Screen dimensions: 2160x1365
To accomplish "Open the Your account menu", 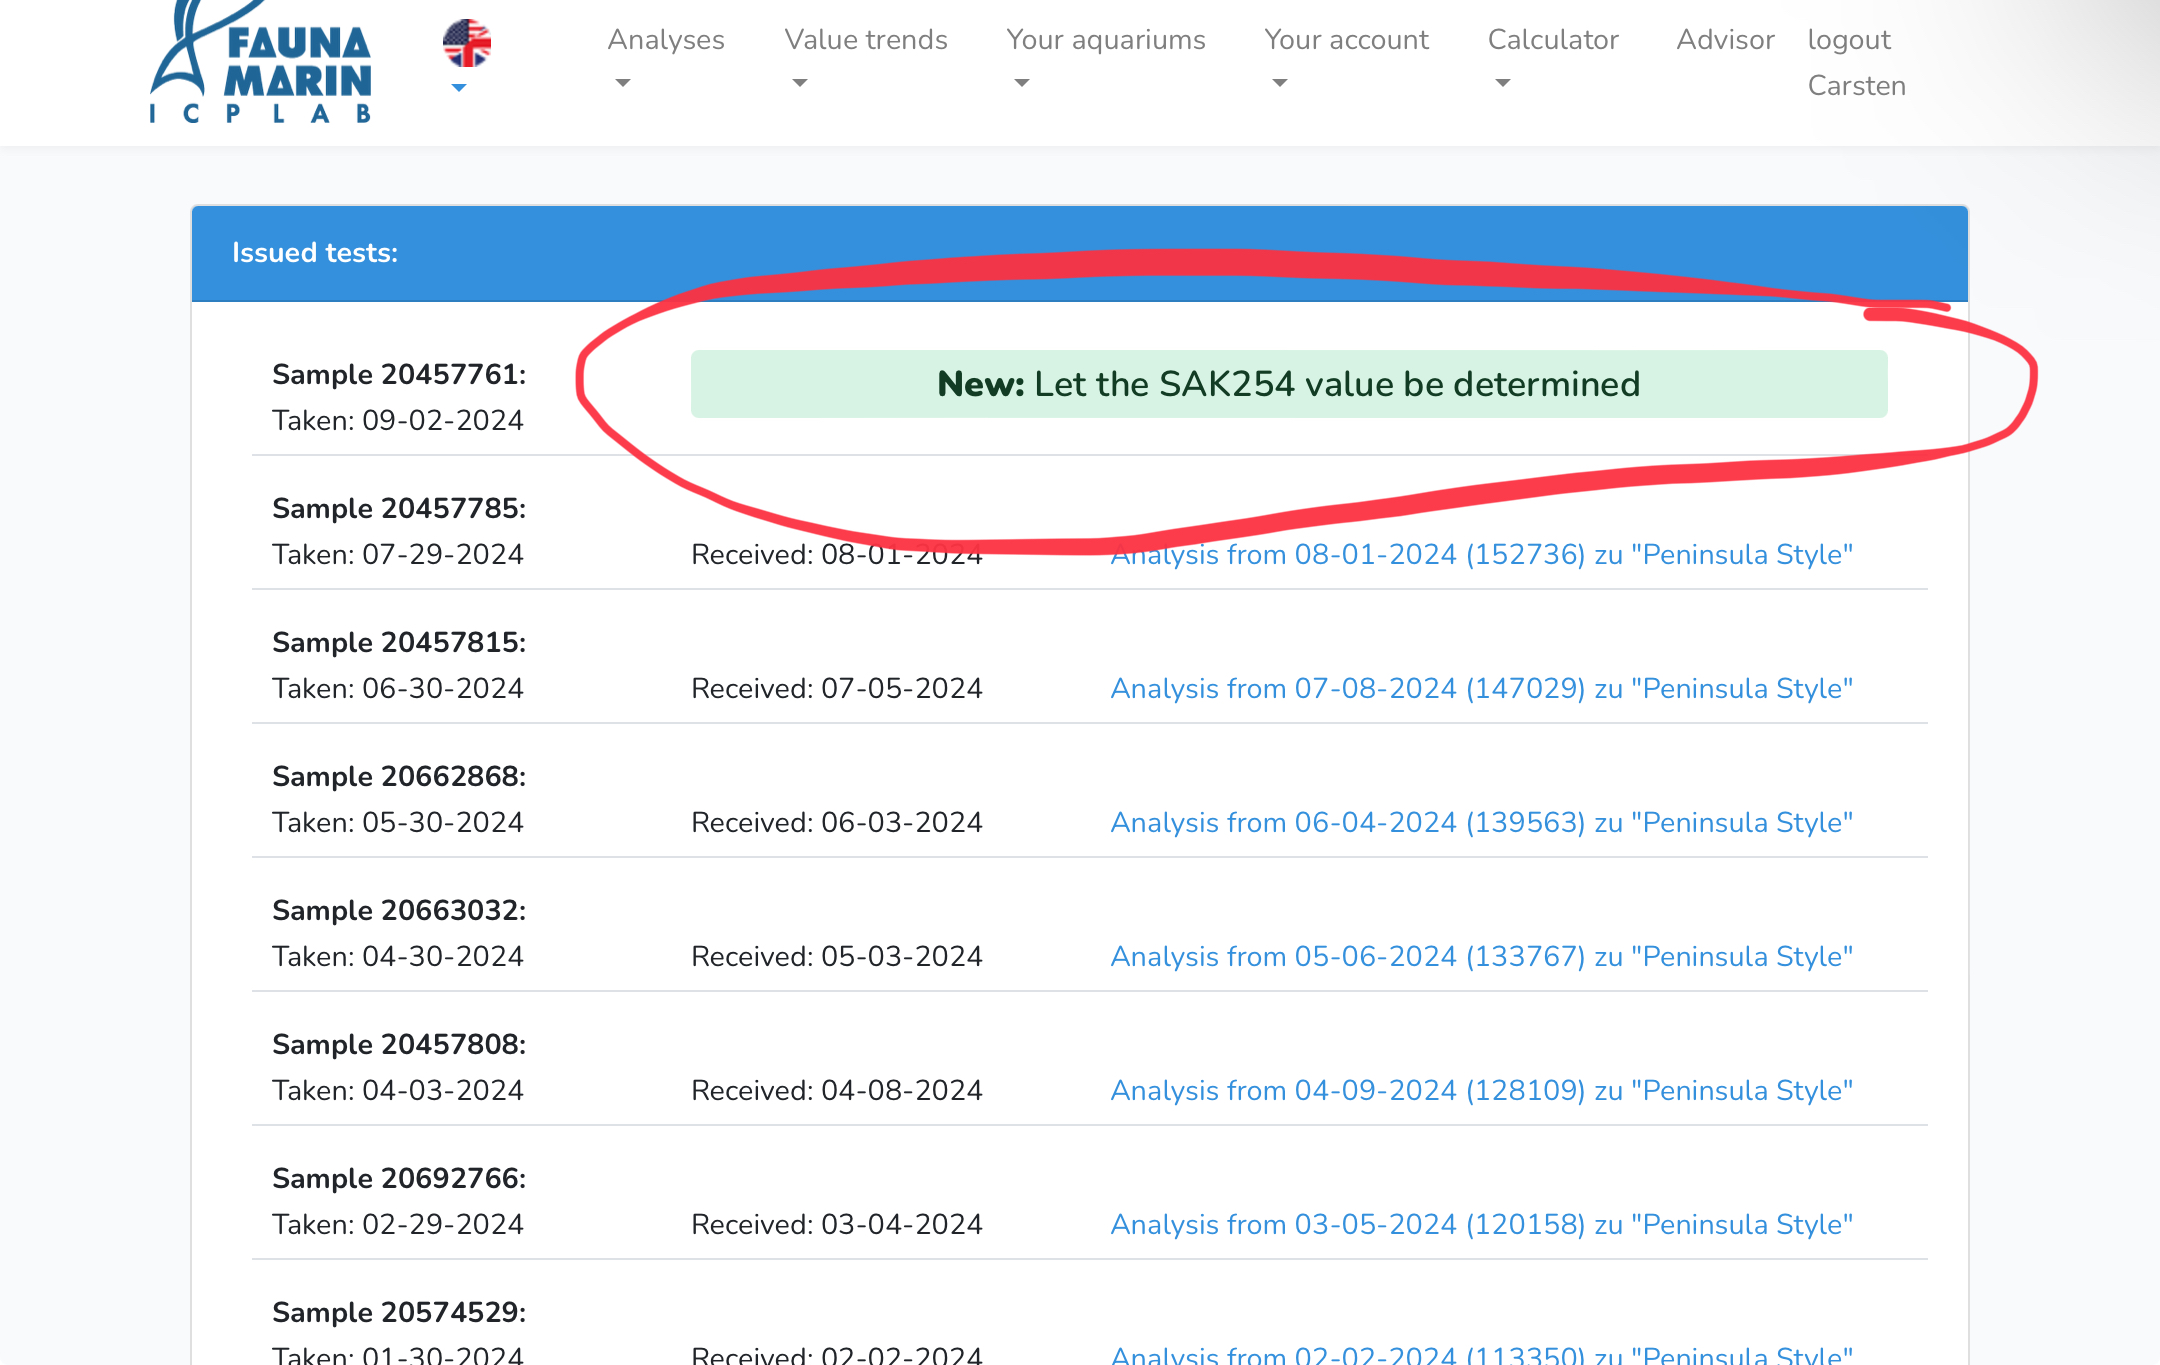I will [1346, 40].
